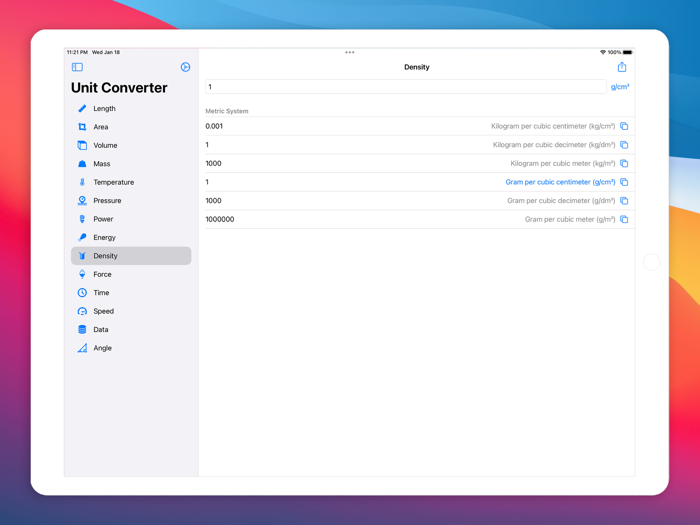The width and height of the screenshot is (700, 525).
Task: Click the value input field containing 1
Action: (x=406, y=87)
